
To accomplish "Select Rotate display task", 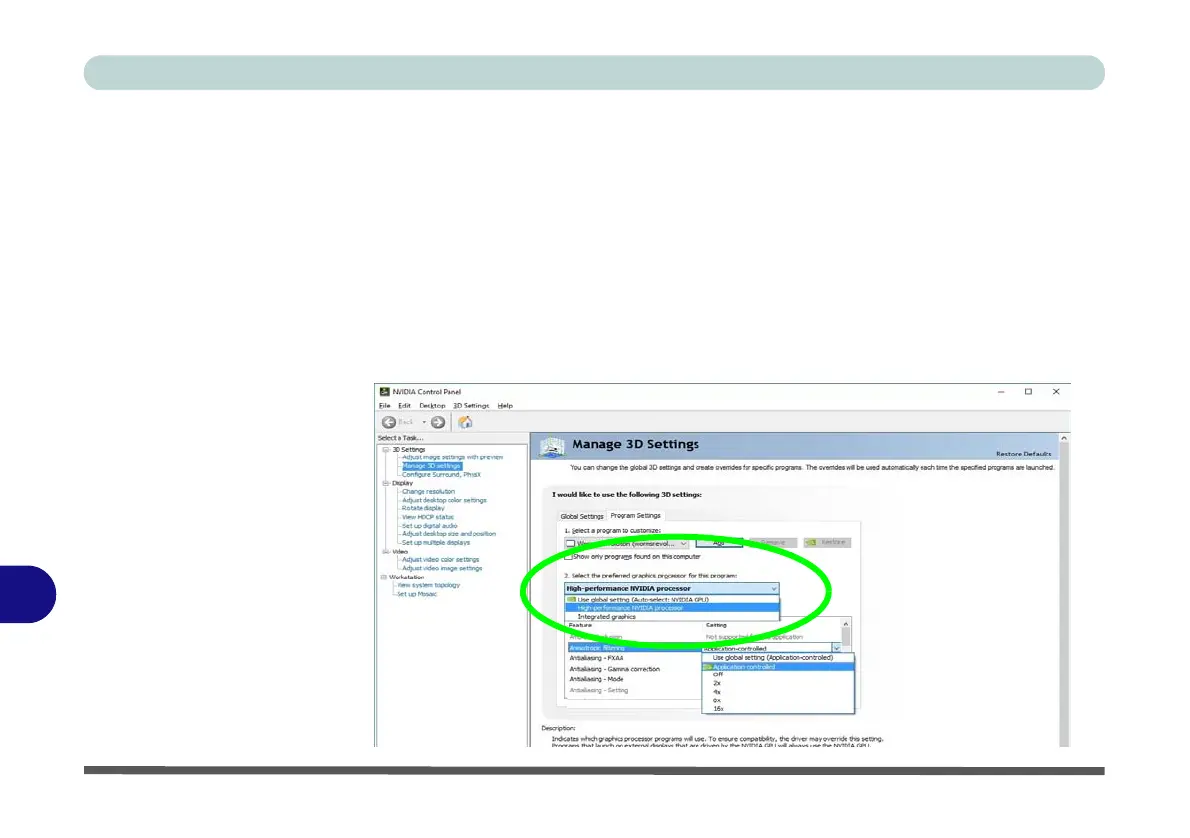I will (x=423, y=508).
